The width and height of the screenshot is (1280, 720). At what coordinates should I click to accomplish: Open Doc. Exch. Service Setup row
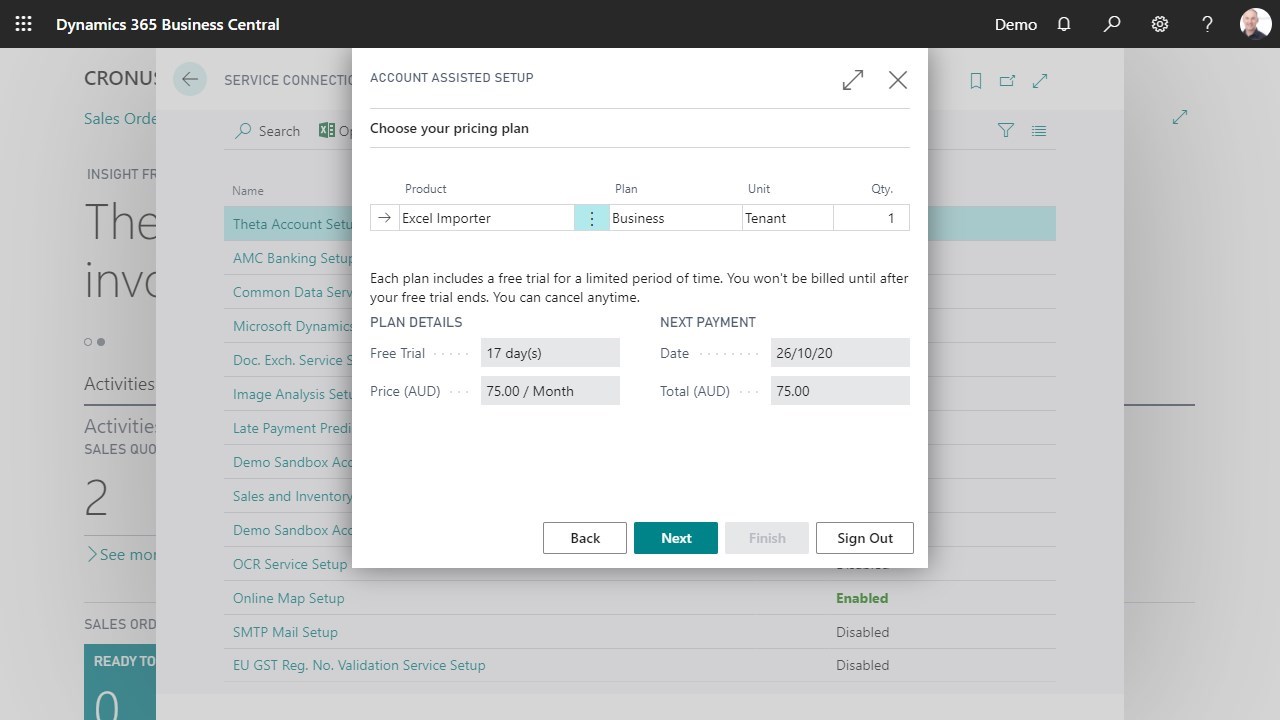292,360
